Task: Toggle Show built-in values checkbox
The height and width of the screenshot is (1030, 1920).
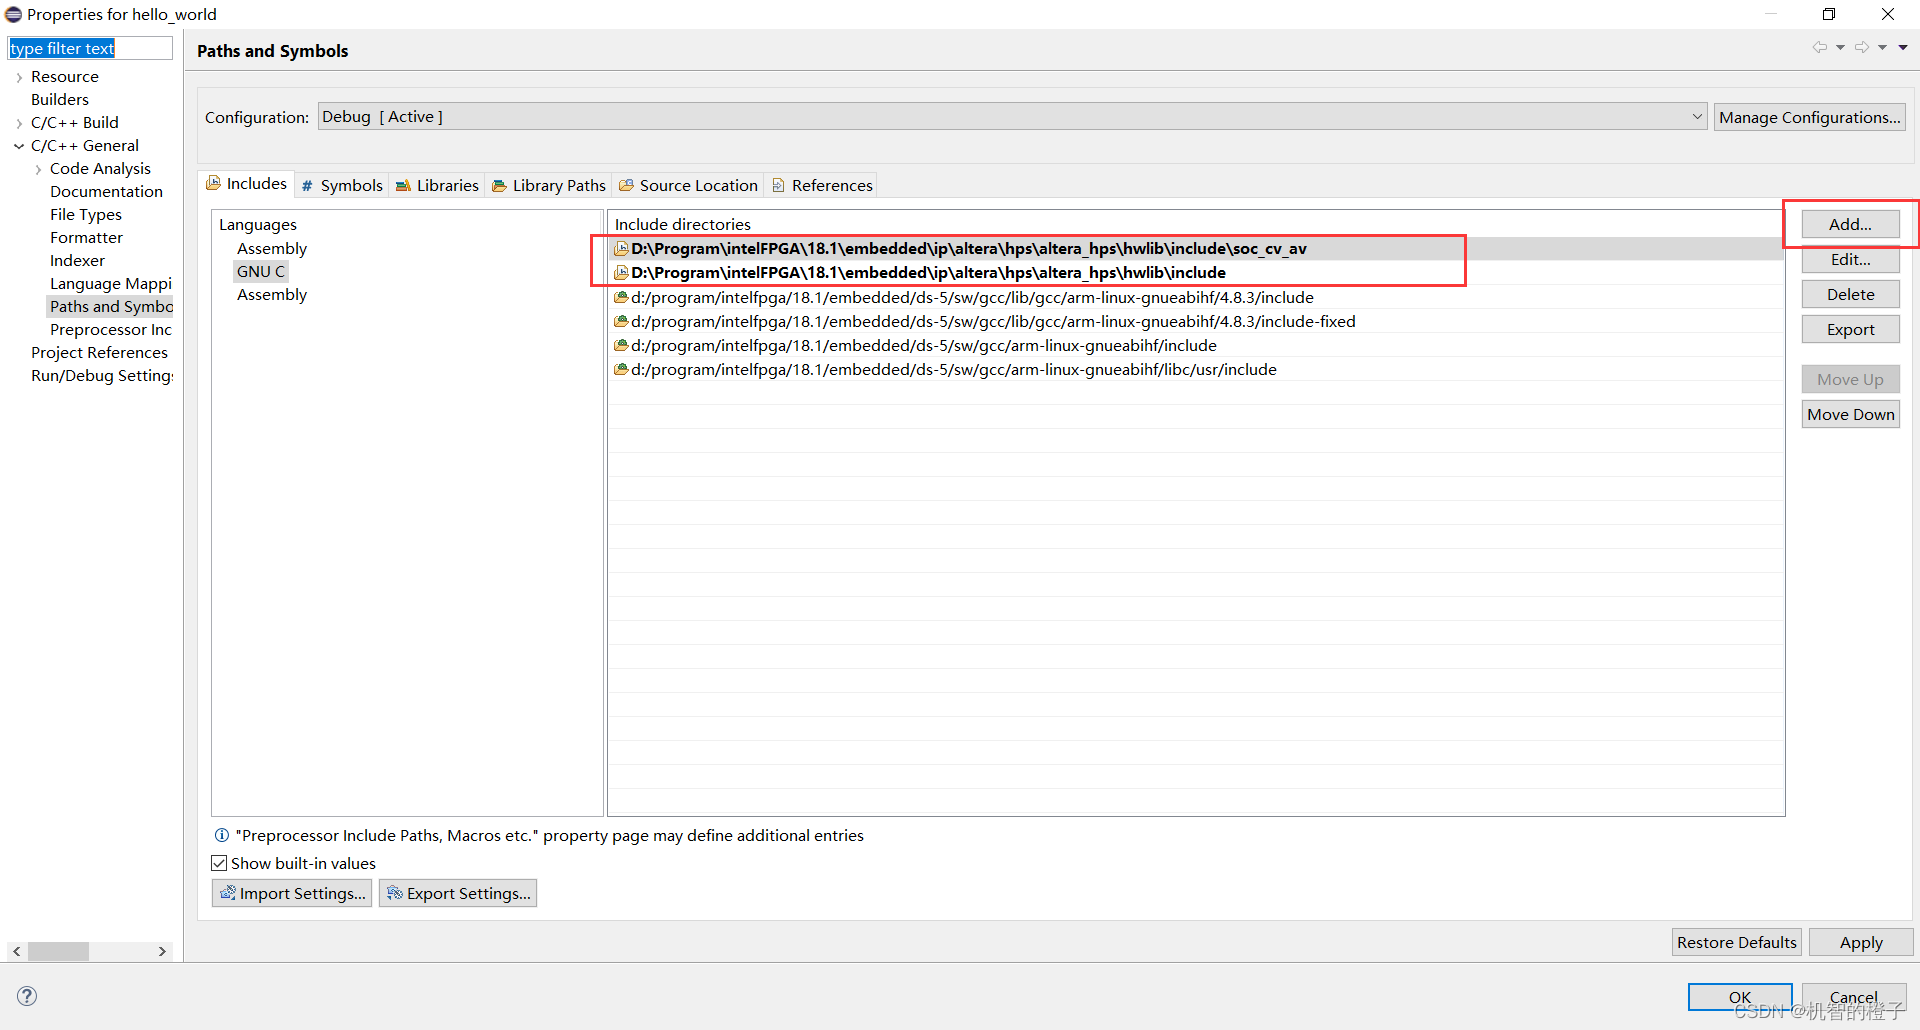Action: (x=219, y=863)
